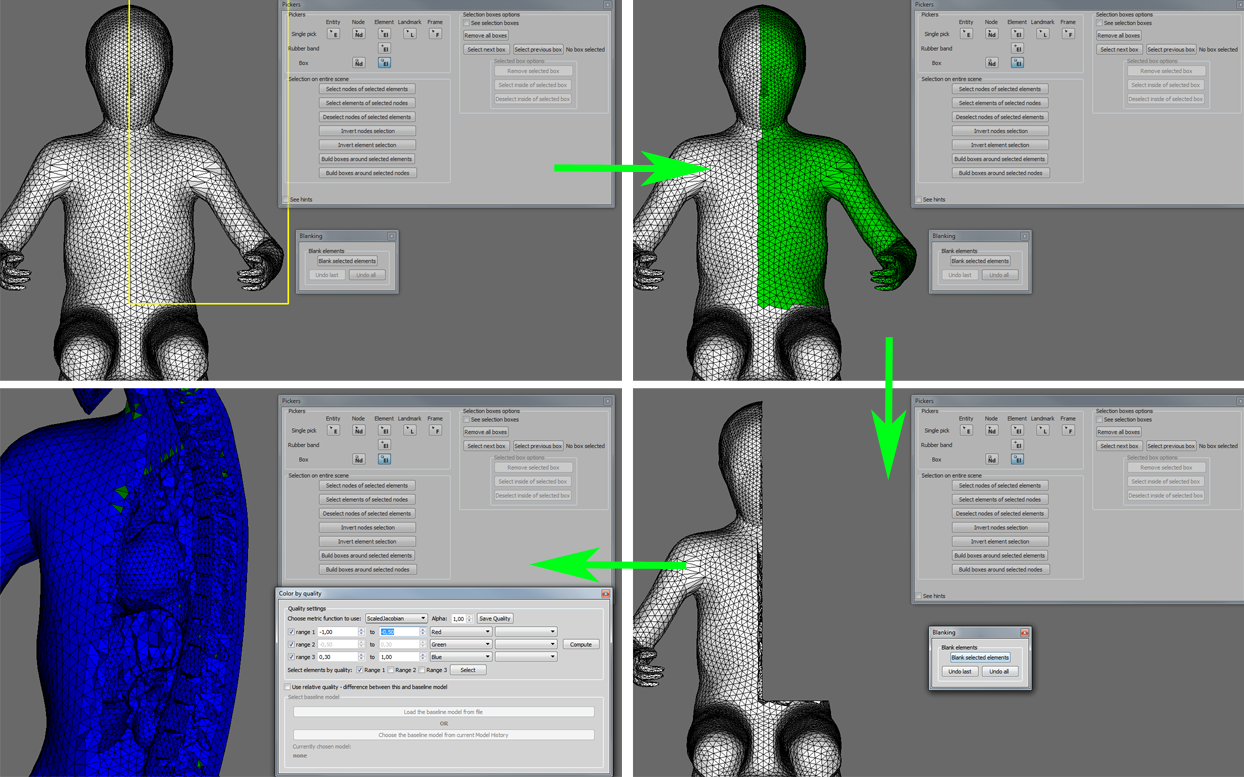Screen dimensions: 1244x777
Task: Activate Box node picker in the green-torso screenshot
Action: pos(992,63)
